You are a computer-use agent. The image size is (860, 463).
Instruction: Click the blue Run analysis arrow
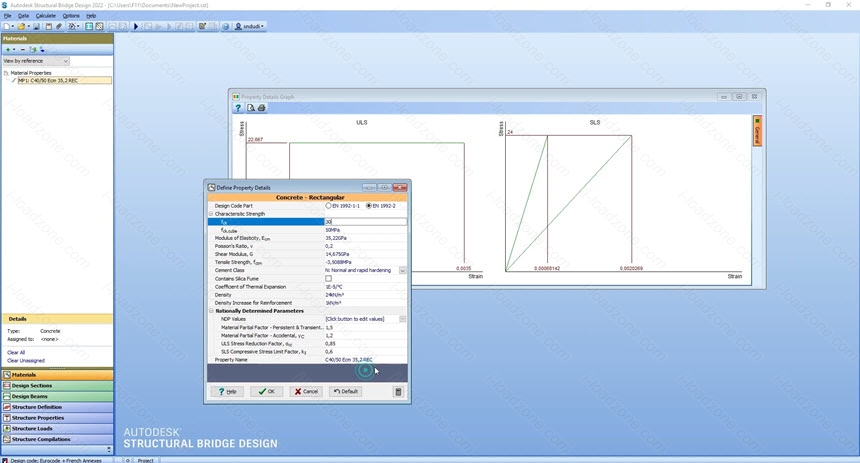(x=136, y=26)
